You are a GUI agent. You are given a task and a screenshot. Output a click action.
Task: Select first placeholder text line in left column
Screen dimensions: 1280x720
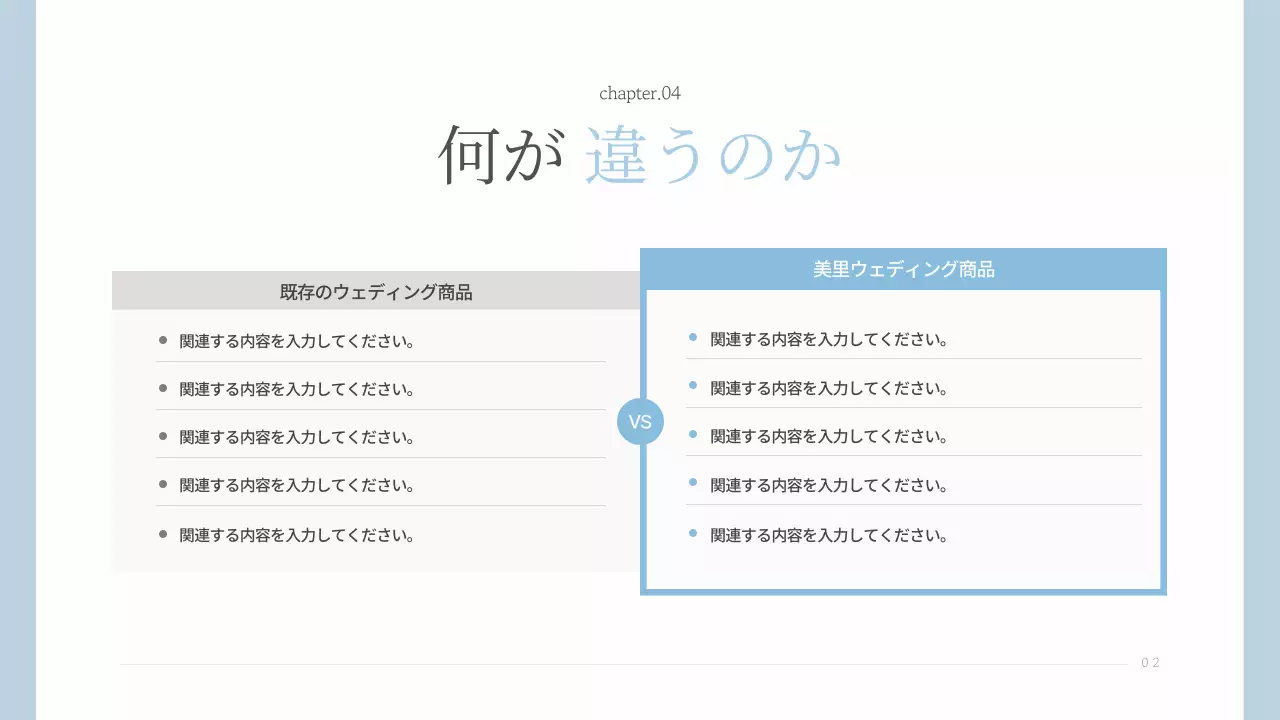[296, 340]
